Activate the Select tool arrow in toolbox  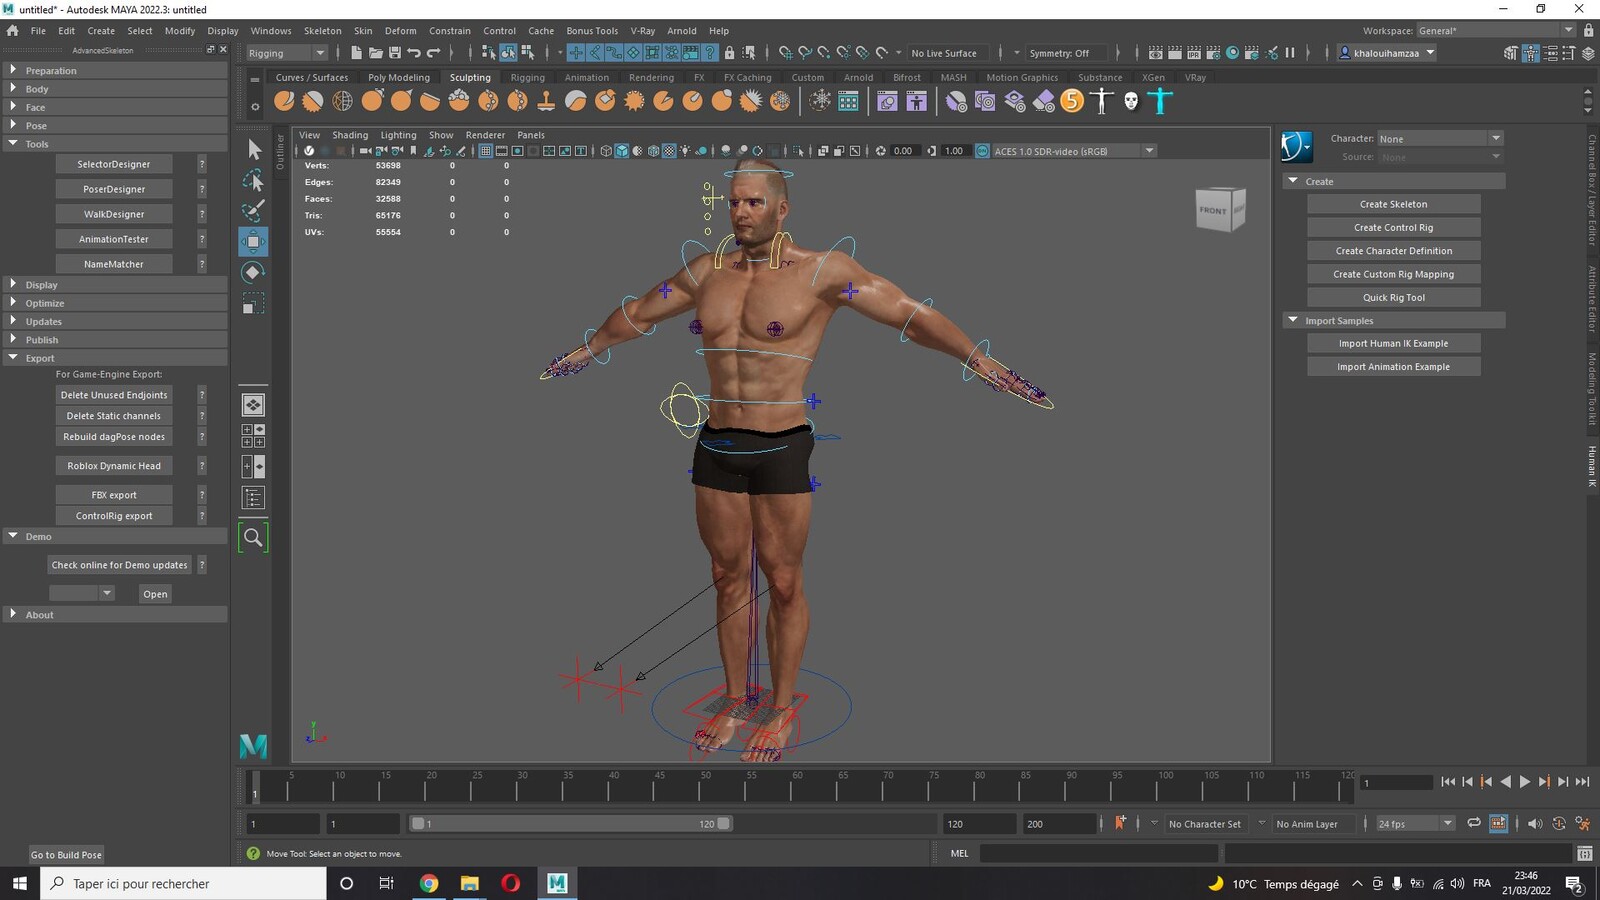253,150
